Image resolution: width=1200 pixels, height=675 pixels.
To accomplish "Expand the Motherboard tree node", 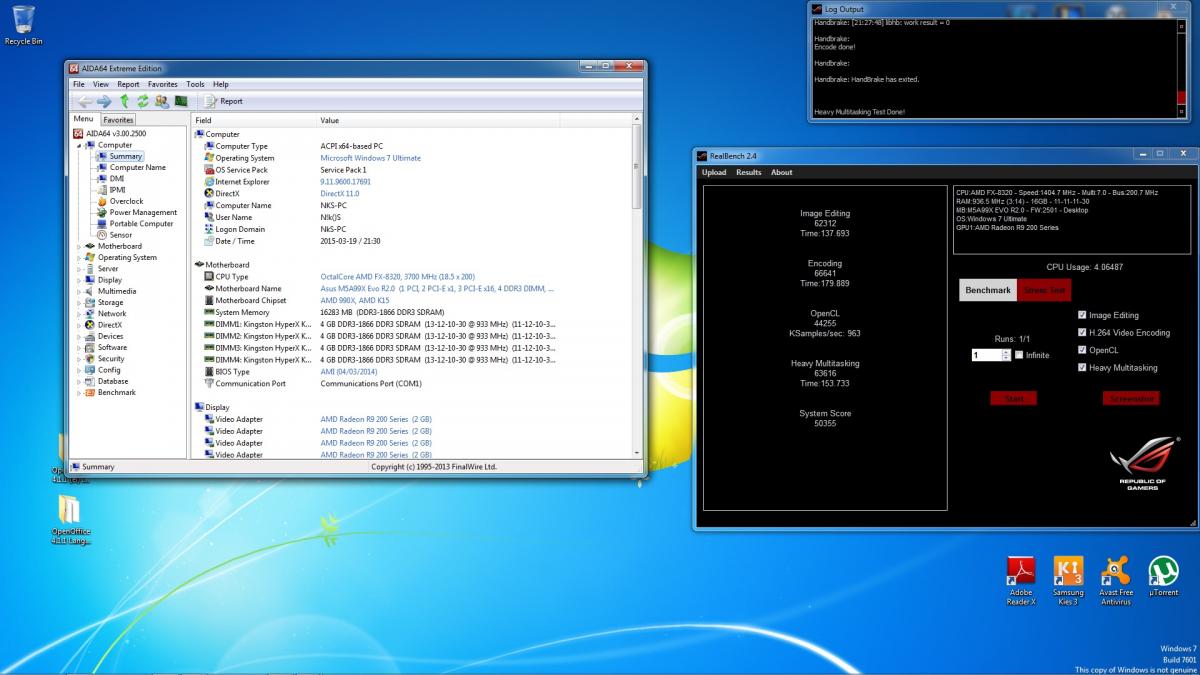I will pyautogui.click(x=79, y=246).
